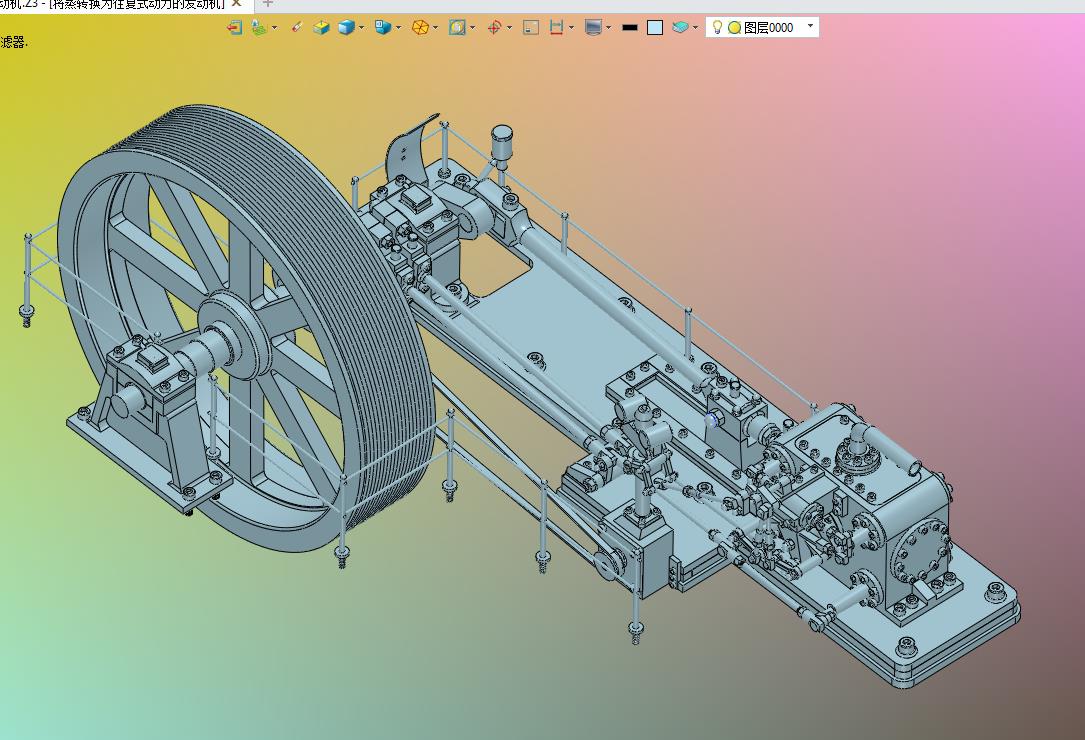This screenshot has width=1085, height=740.
Task: Click the light blue fill color swatch
Action: (655, 28)
